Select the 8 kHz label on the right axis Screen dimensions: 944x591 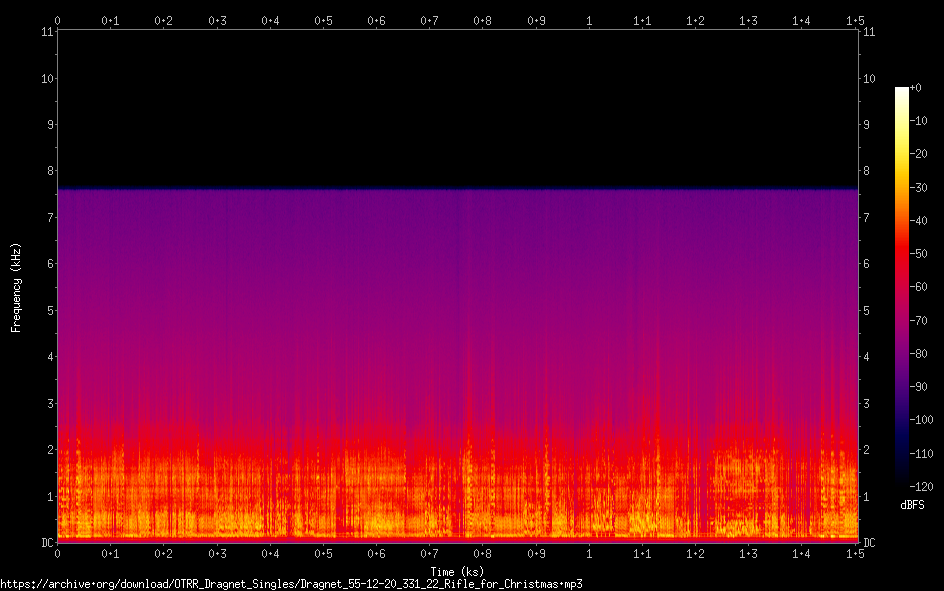[866, 171]
